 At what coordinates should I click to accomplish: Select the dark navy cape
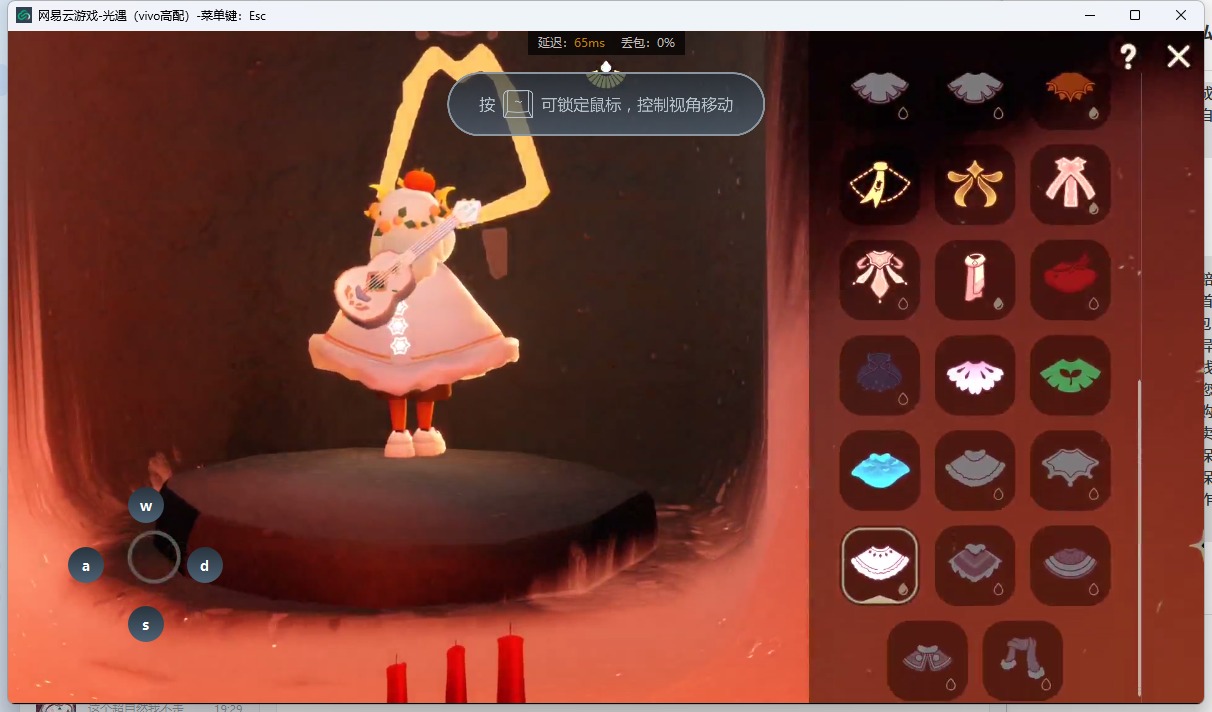coord(880,375)
